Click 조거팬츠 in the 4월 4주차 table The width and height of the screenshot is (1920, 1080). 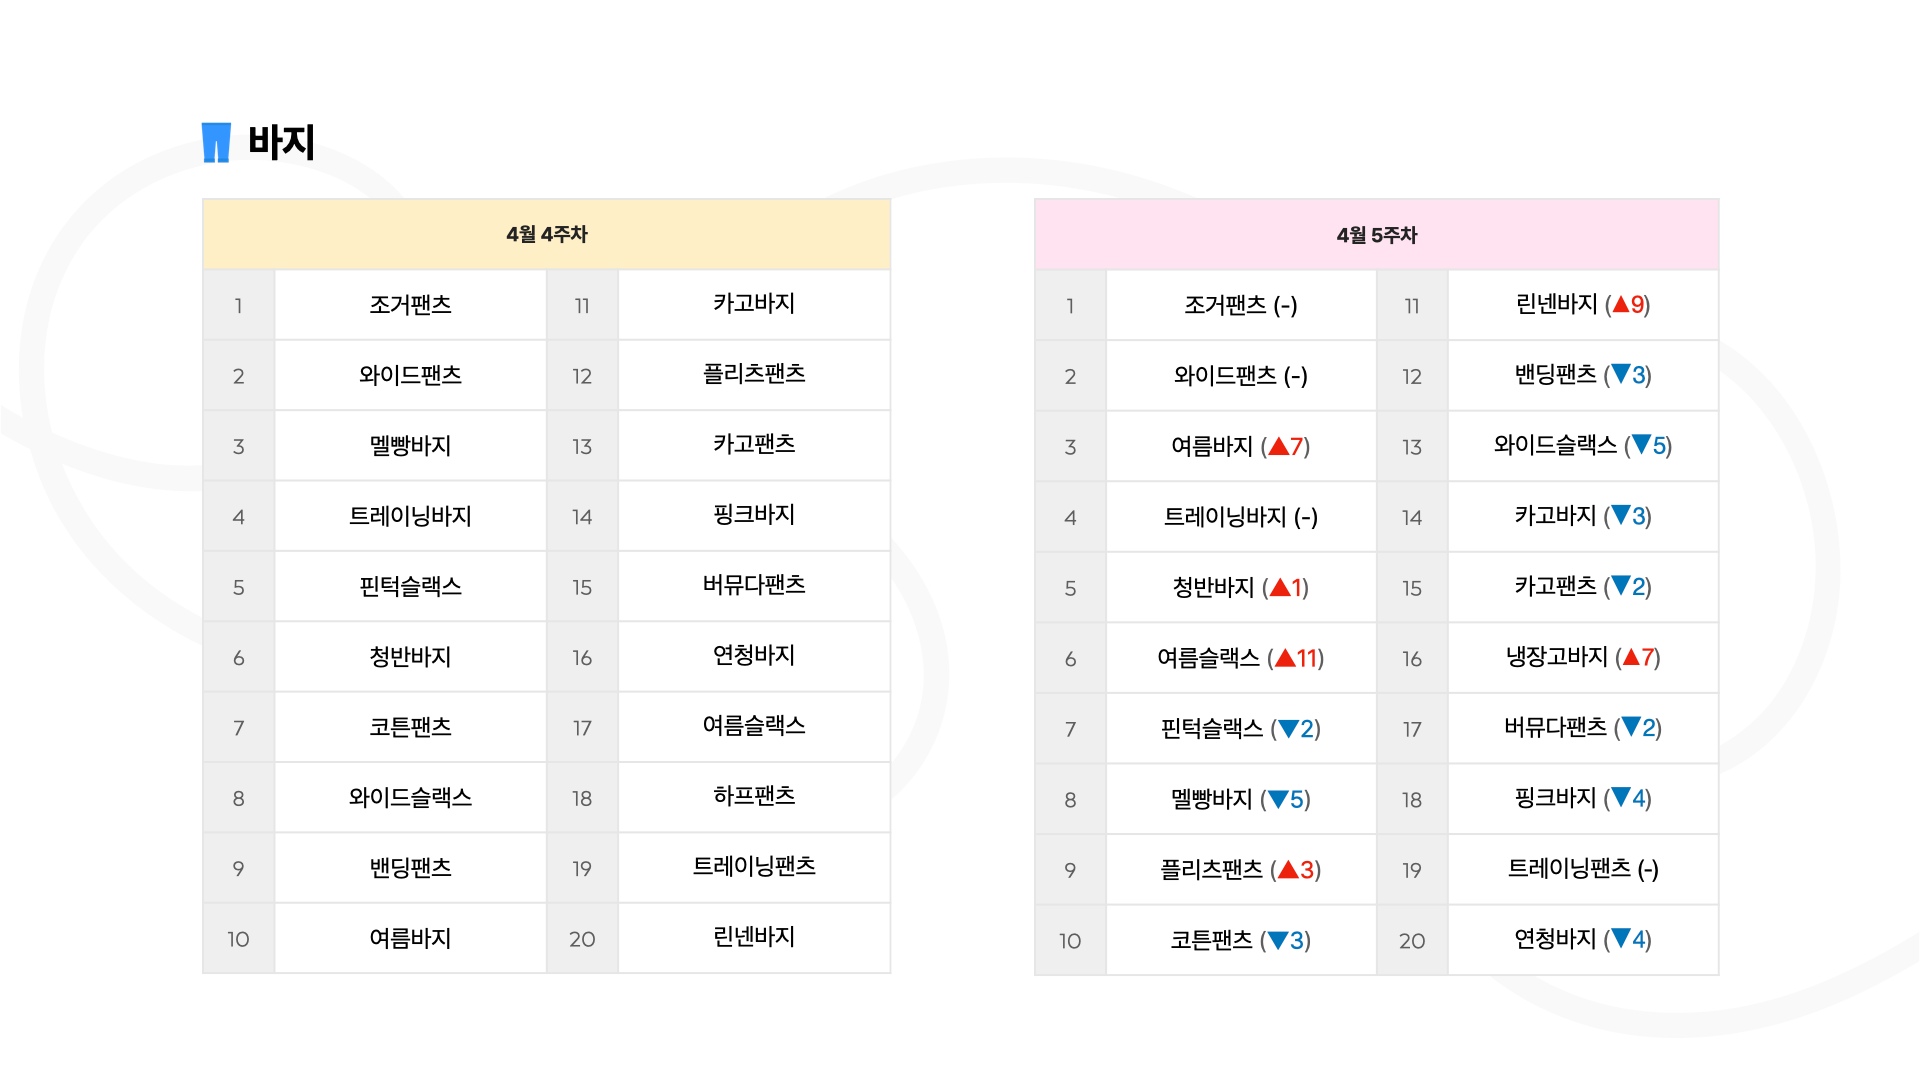click(410, 305)
